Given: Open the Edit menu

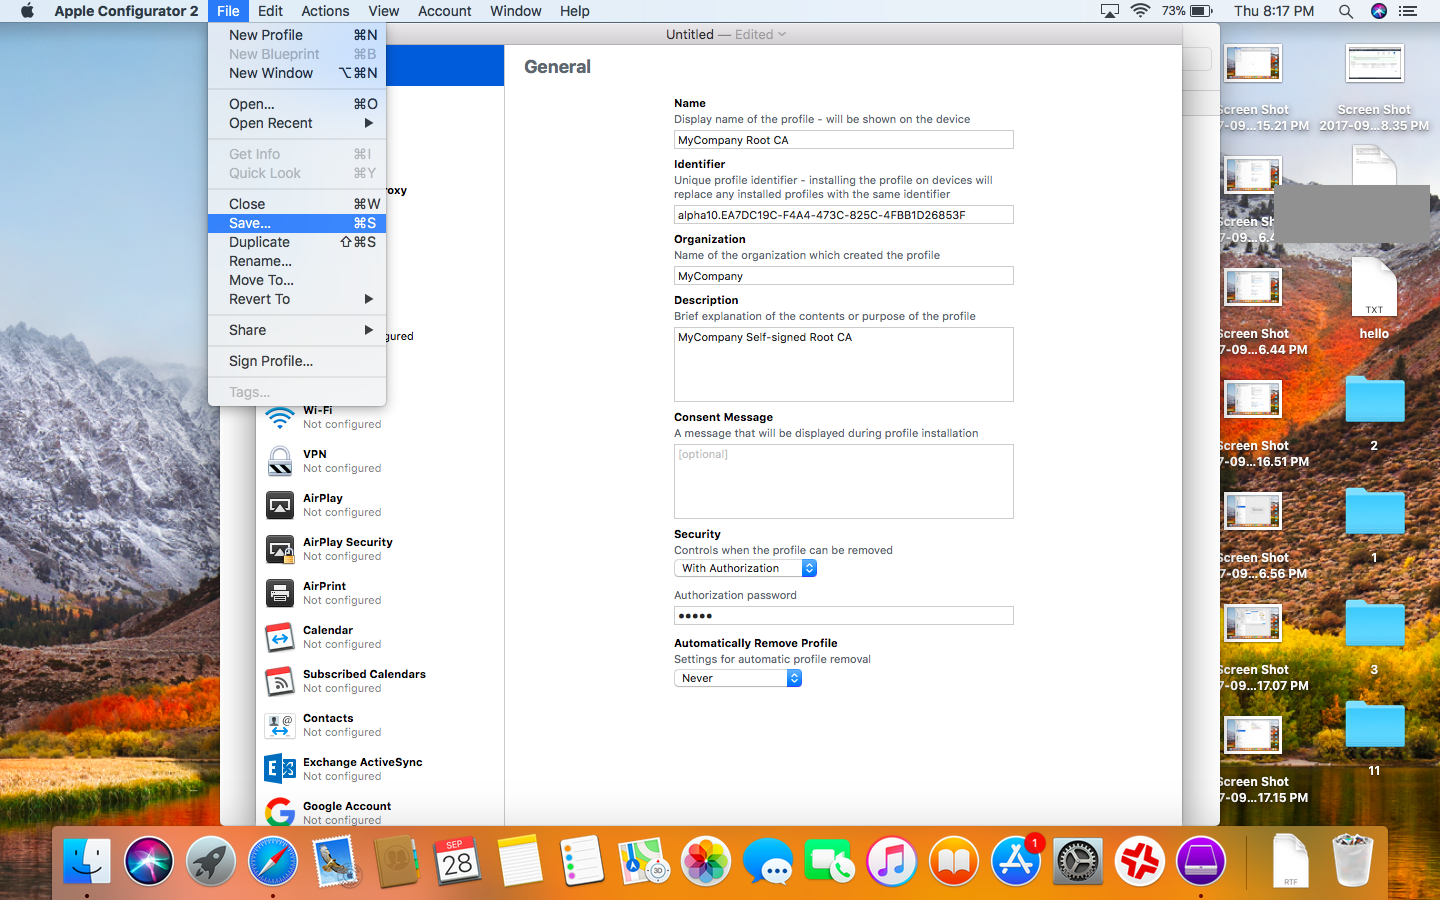Looking at the screenshot, I should 270,11.
